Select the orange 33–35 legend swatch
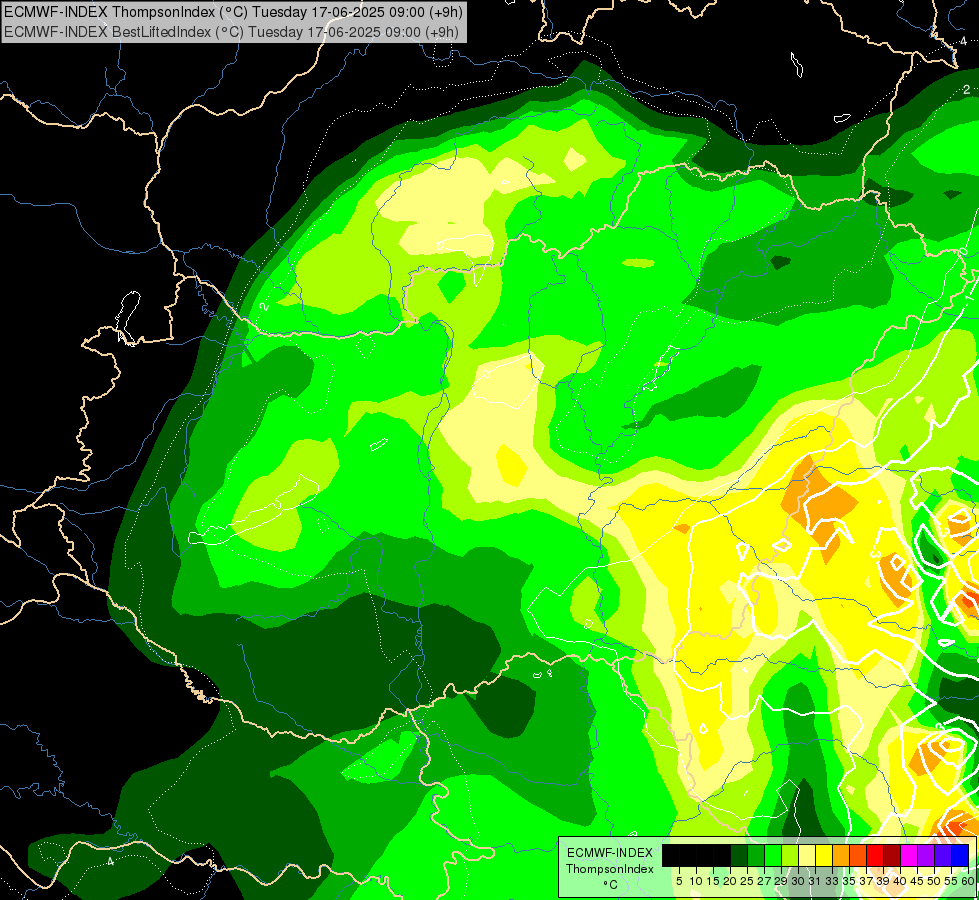This screenshot has height=900, width=979. [x=841, y=856]
